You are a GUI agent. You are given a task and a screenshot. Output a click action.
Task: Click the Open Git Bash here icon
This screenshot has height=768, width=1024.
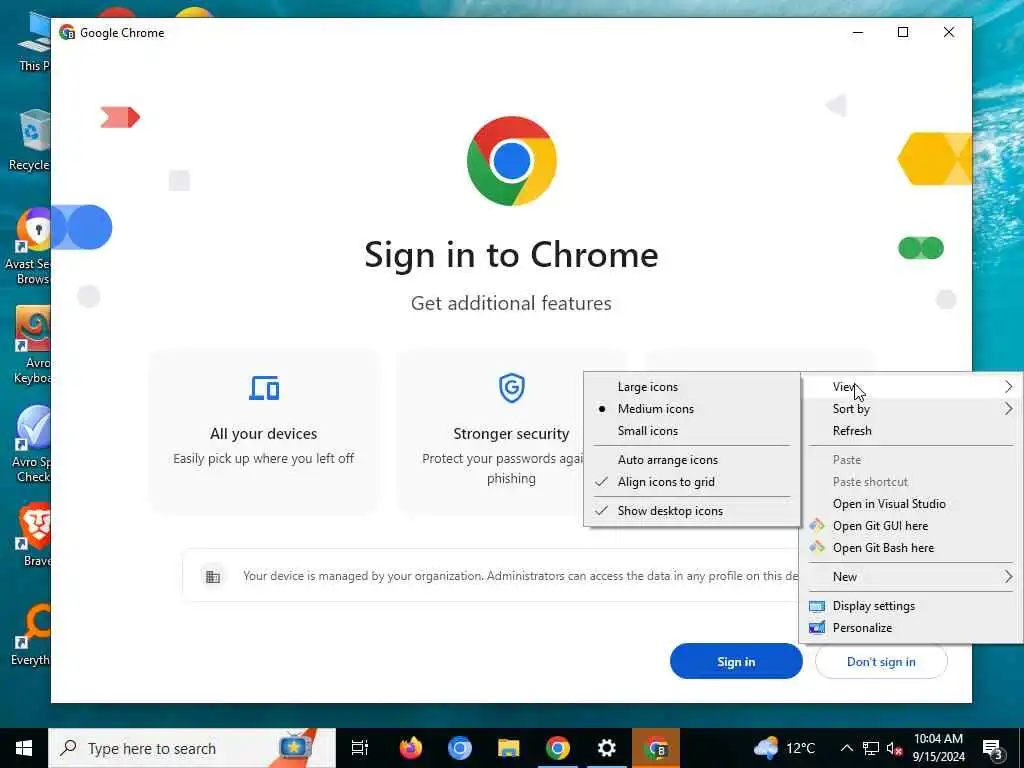coord(817,547)
